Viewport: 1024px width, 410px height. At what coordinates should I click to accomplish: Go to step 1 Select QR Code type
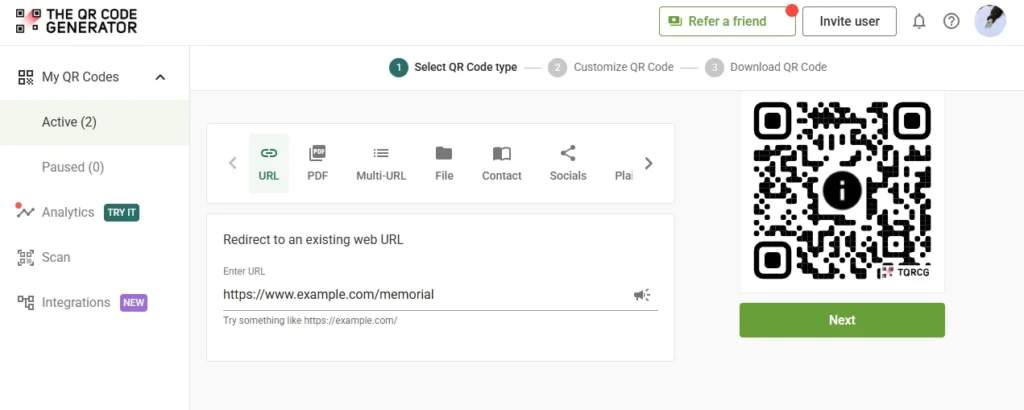453,67
